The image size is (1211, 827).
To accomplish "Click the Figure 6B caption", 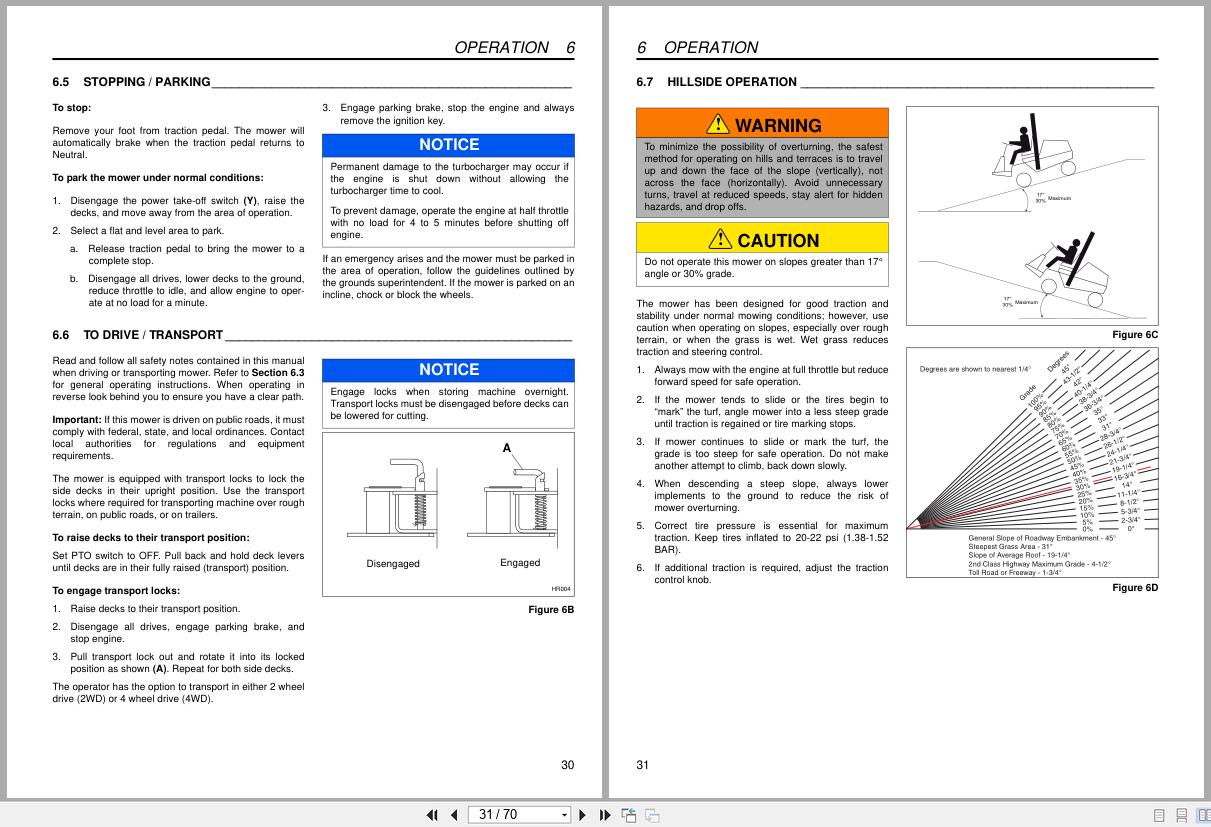I will [x=551, y=609].
